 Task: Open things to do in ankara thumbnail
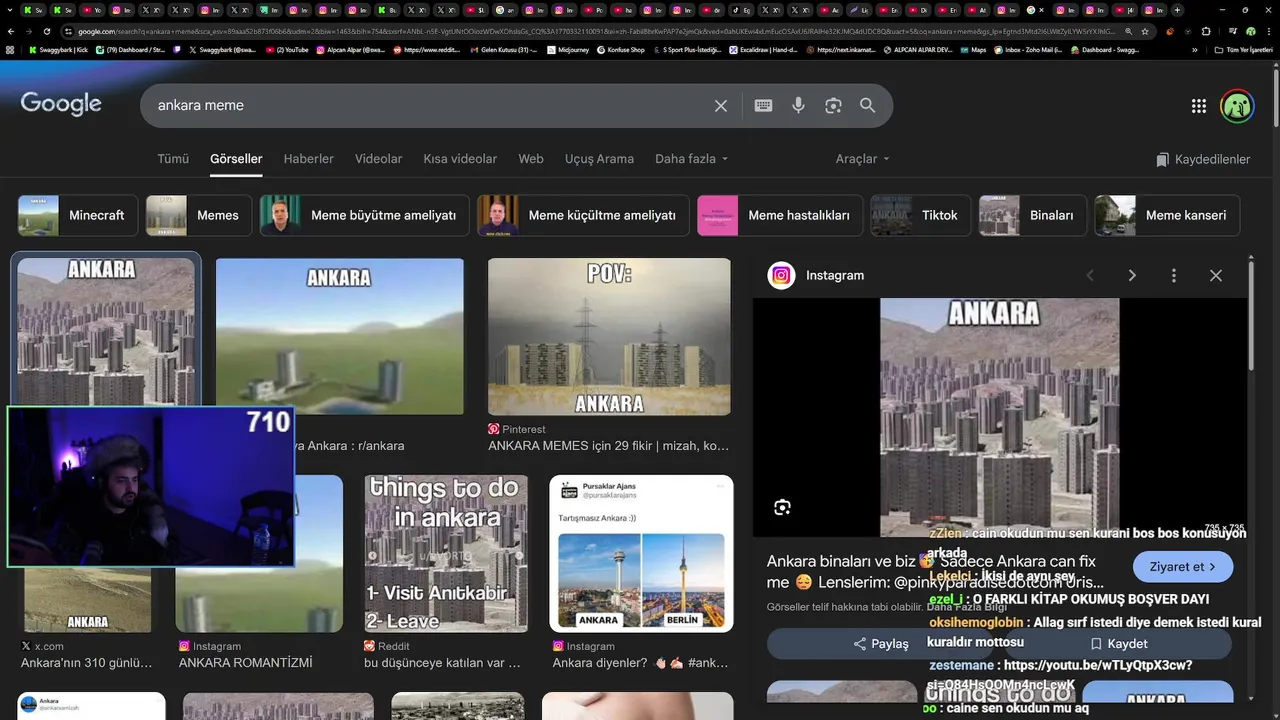point(446,553)
